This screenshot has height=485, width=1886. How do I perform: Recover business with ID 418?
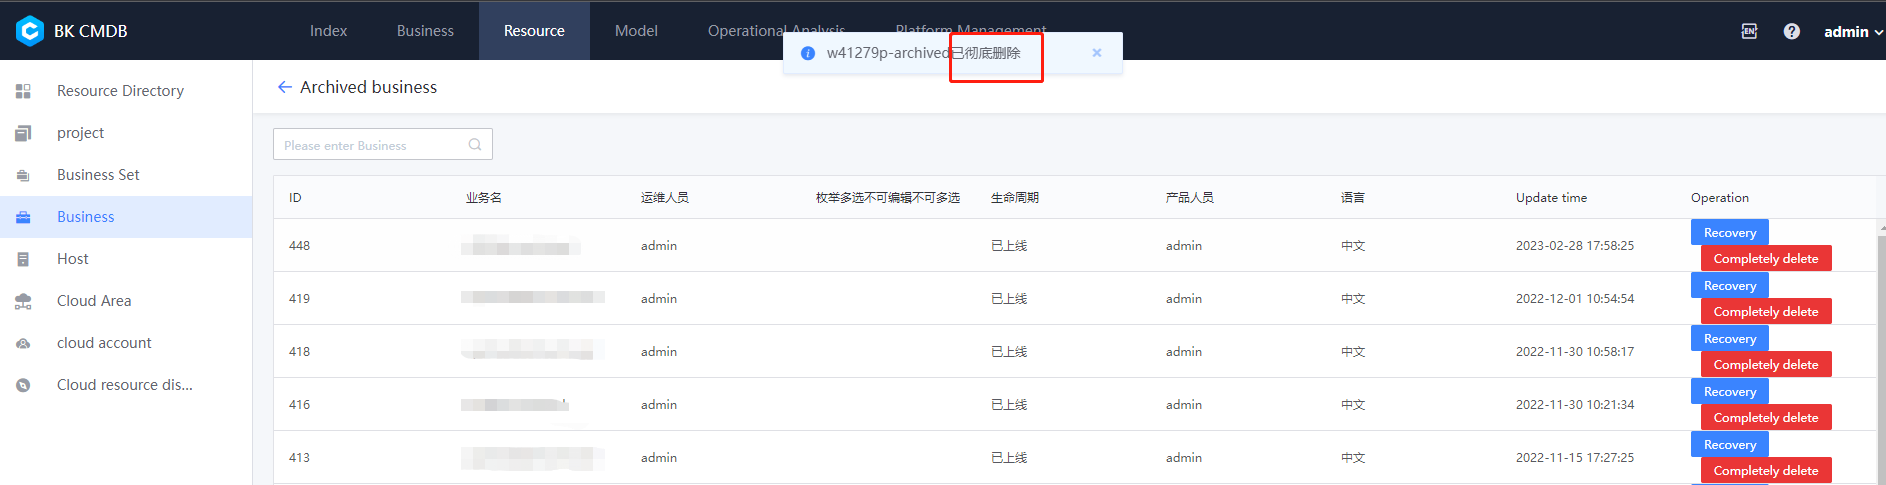(x=1730, y=338)
